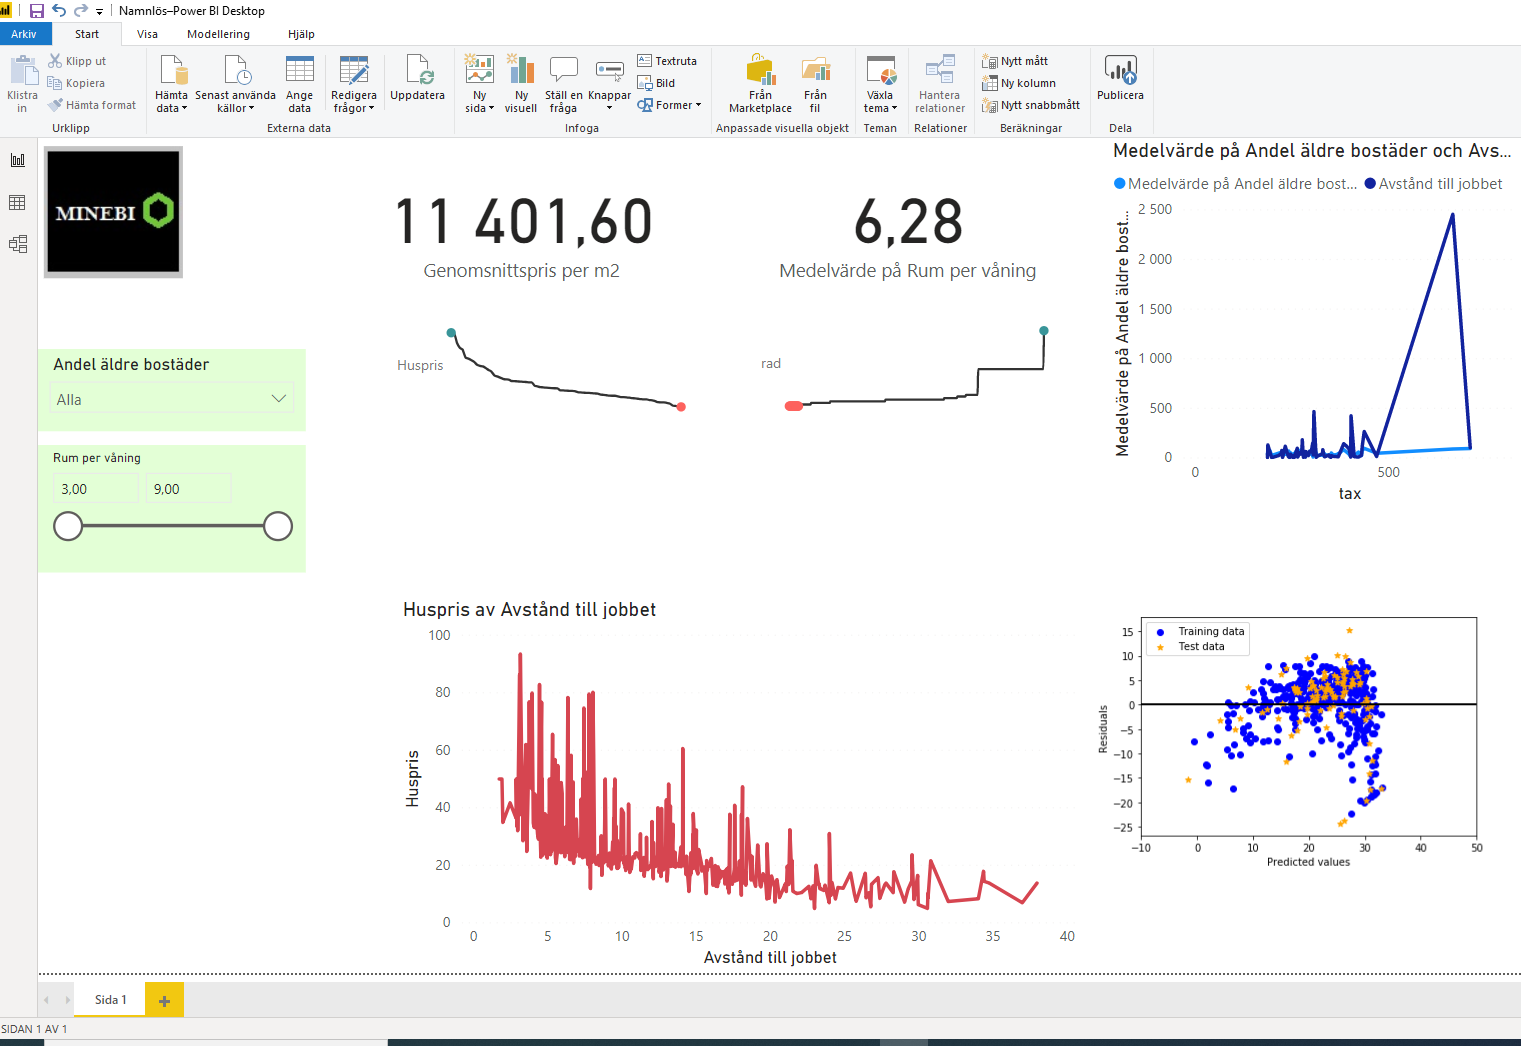Add a new page with plus button
Screen dimensions: 1521x1046
pyautogui.click(x=164, y=1000)
